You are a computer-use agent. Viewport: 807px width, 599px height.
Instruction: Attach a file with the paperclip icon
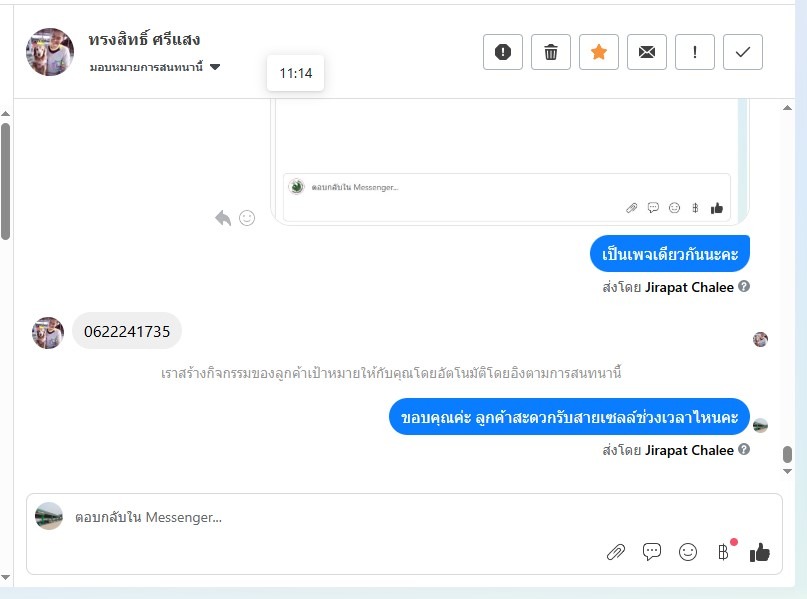[616, 552]
